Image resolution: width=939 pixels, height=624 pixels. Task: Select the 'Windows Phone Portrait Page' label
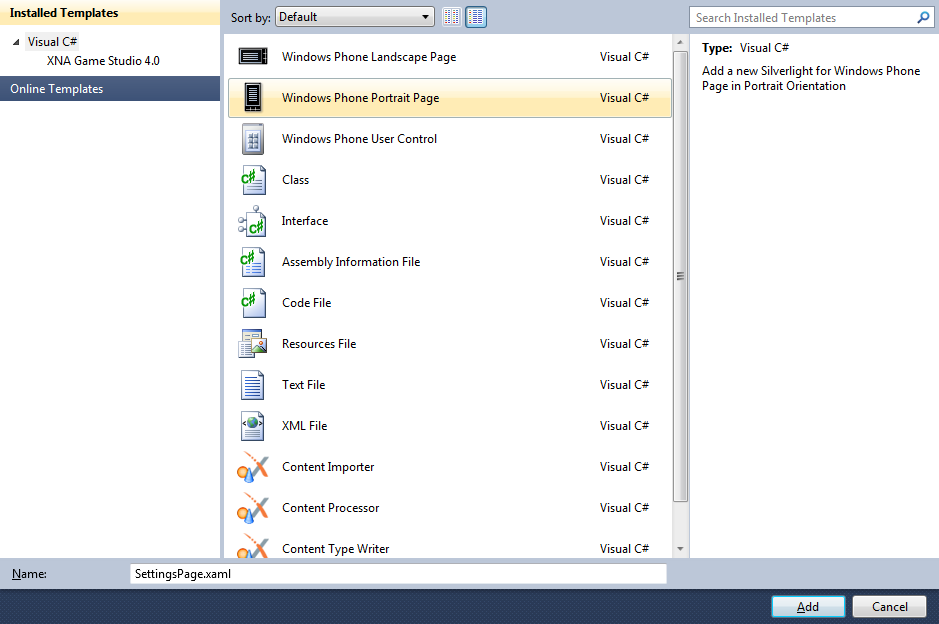[x=361, y=98]
